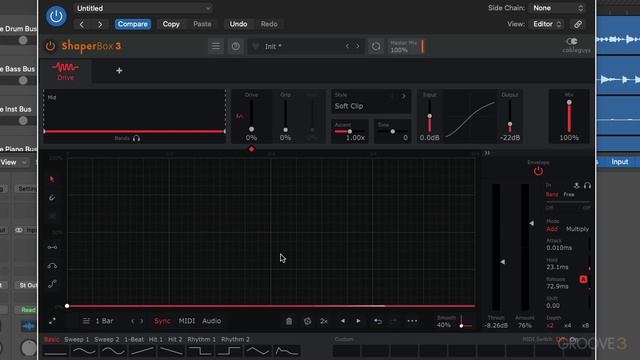Select envelope Band source
Image resolution: width=640 pixels, height=360 pixels.
[x=552, y=195]
